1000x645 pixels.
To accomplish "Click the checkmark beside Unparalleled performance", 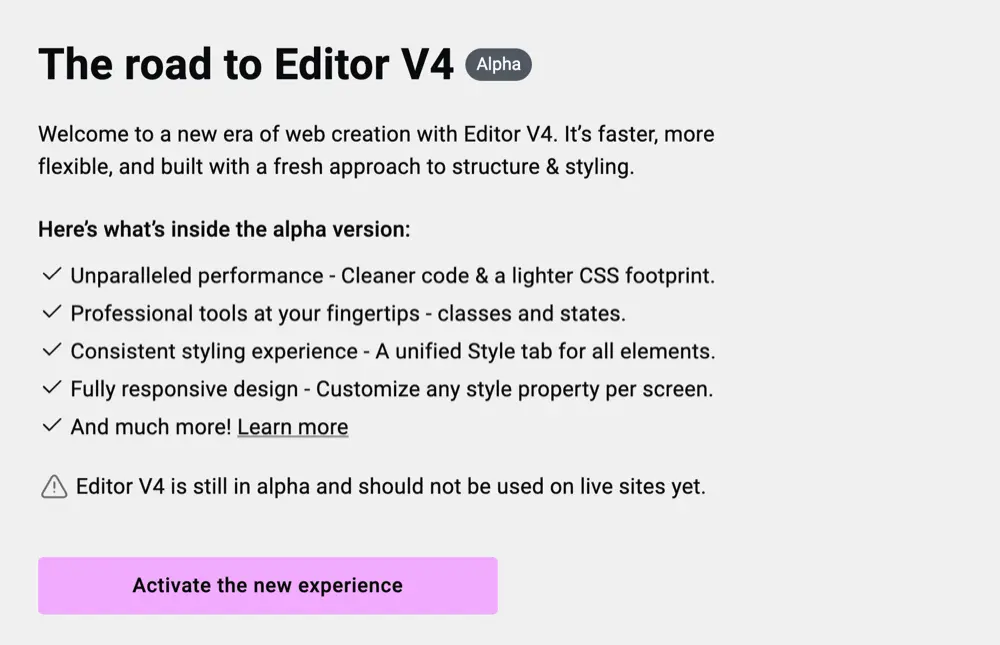I will pyautogui.click(x=52, y=275).
